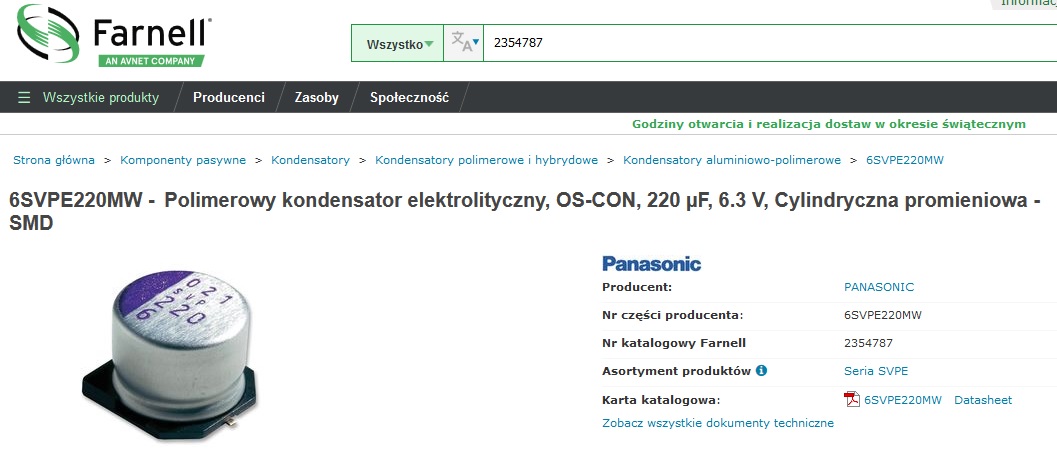
Task: Open Kondensatory polimerowe i hybrydowe breadcrumb
Action: point(486,160)
